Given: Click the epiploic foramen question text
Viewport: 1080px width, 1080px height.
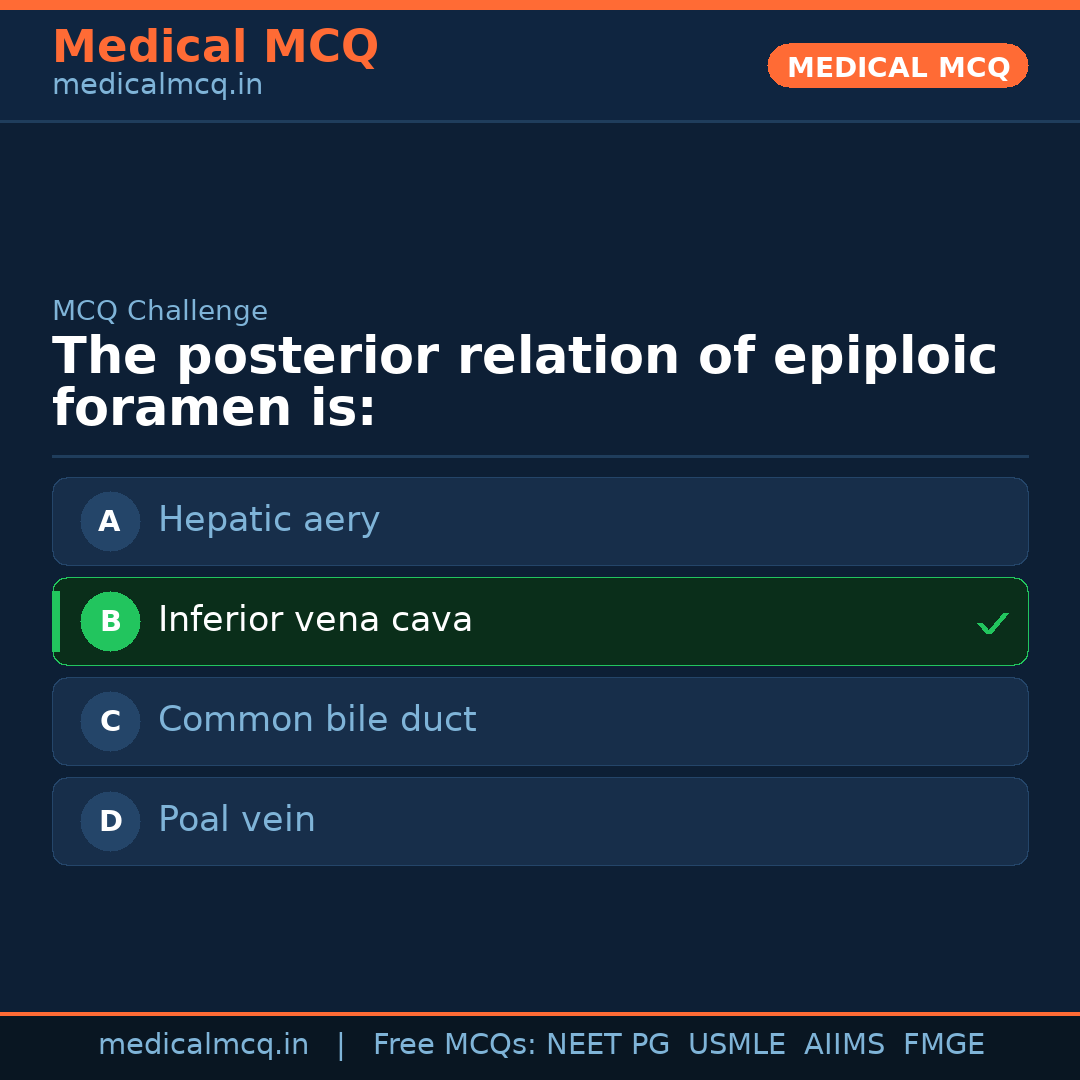Looking at the screenshot, I should click(x=524, y=382).
